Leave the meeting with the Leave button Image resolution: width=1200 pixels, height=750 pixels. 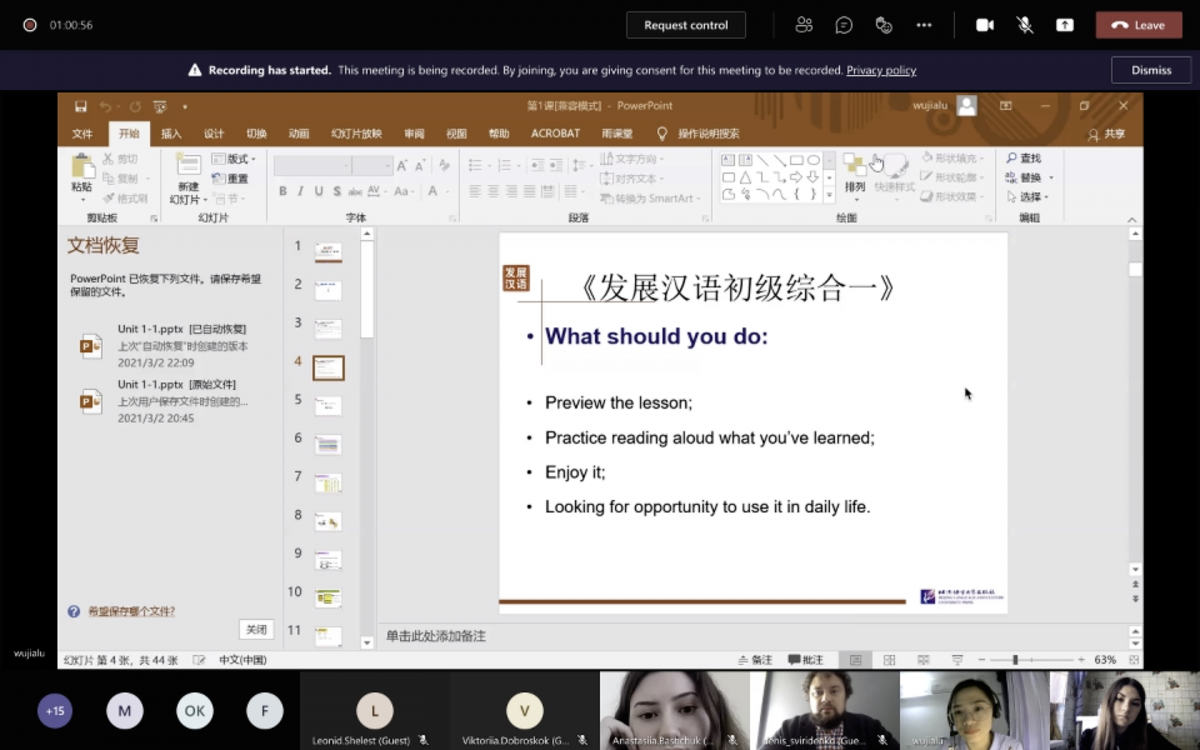tap(1139, 25)
